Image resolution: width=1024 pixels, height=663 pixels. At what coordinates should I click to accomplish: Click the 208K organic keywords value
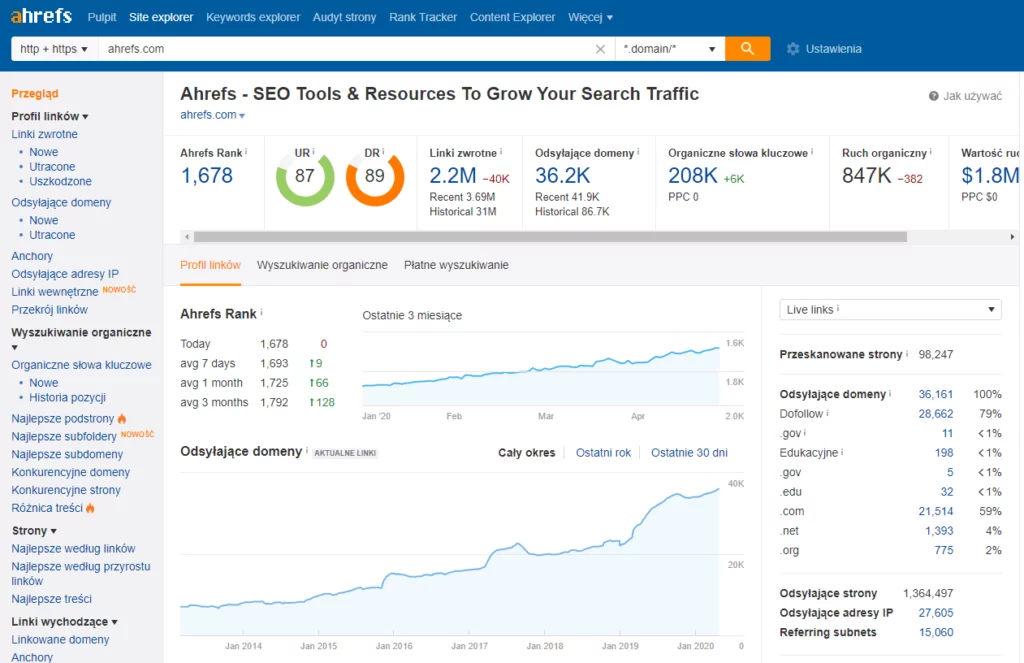tap(693, 176)
